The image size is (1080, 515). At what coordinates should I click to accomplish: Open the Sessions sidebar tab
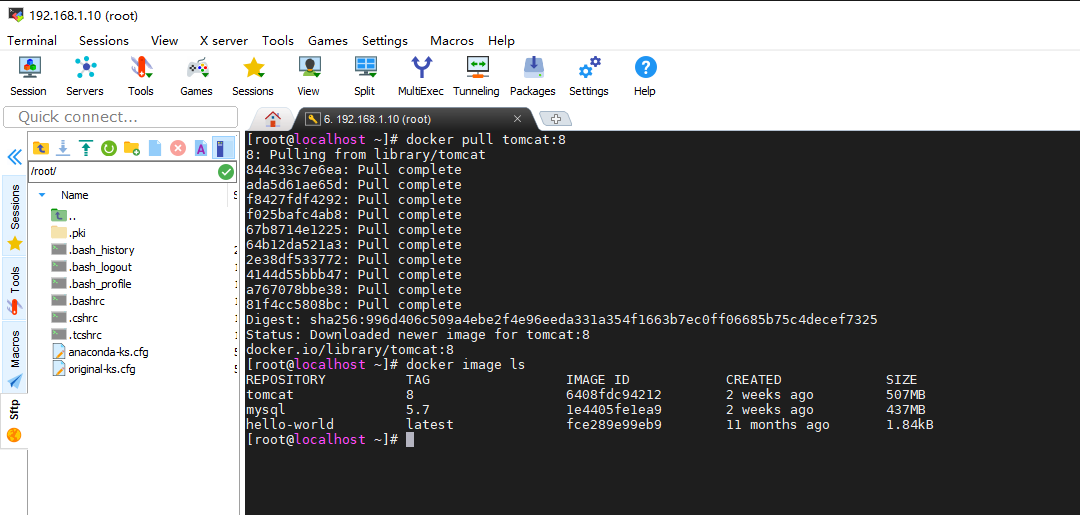coord(14,216)
